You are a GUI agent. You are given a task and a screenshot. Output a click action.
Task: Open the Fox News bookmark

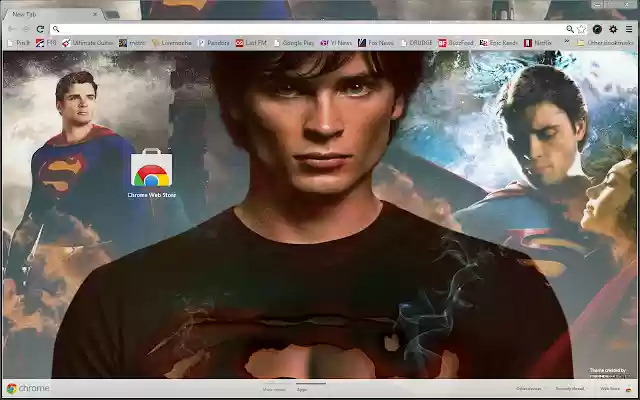pos(376,43)
